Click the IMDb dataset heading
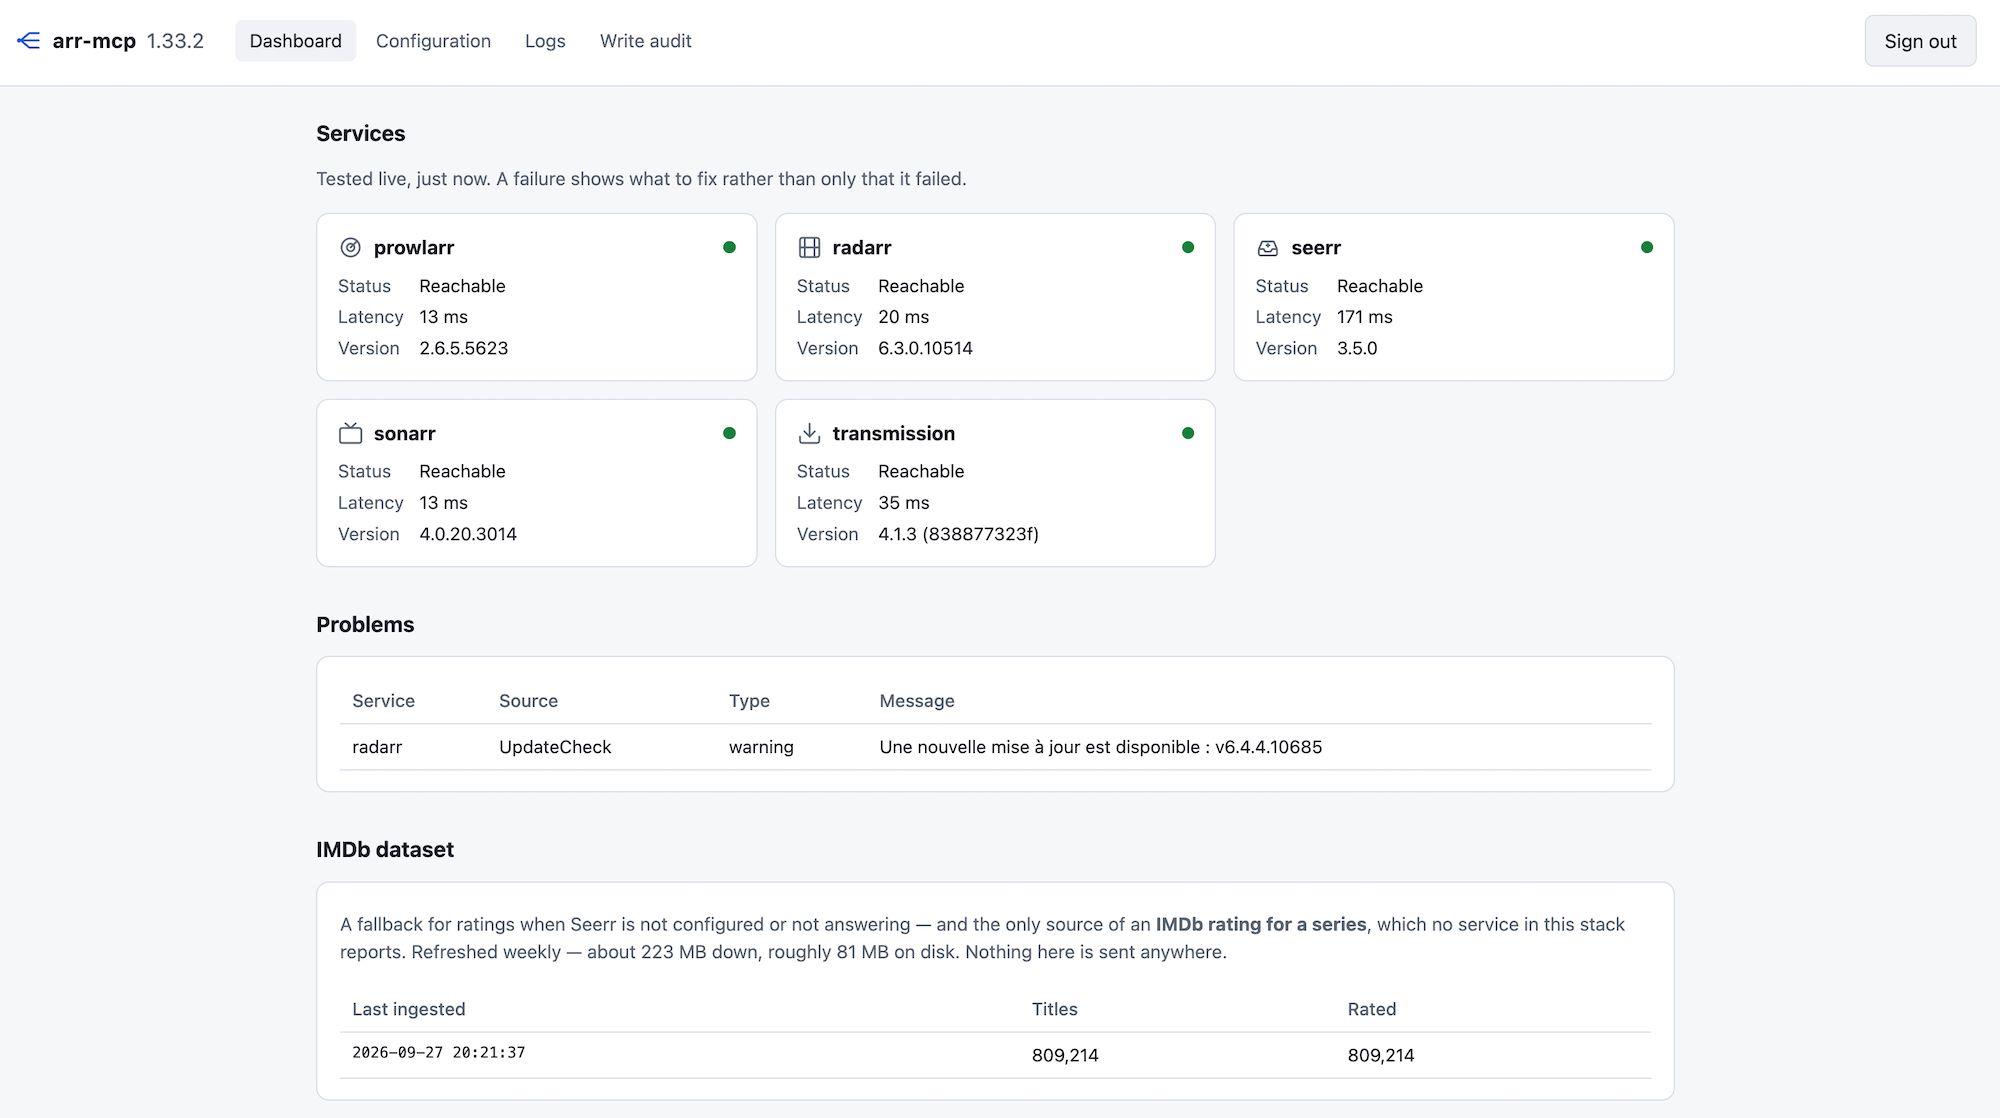The width and height of the screenshot is (2000, 1118). point(385,850)
